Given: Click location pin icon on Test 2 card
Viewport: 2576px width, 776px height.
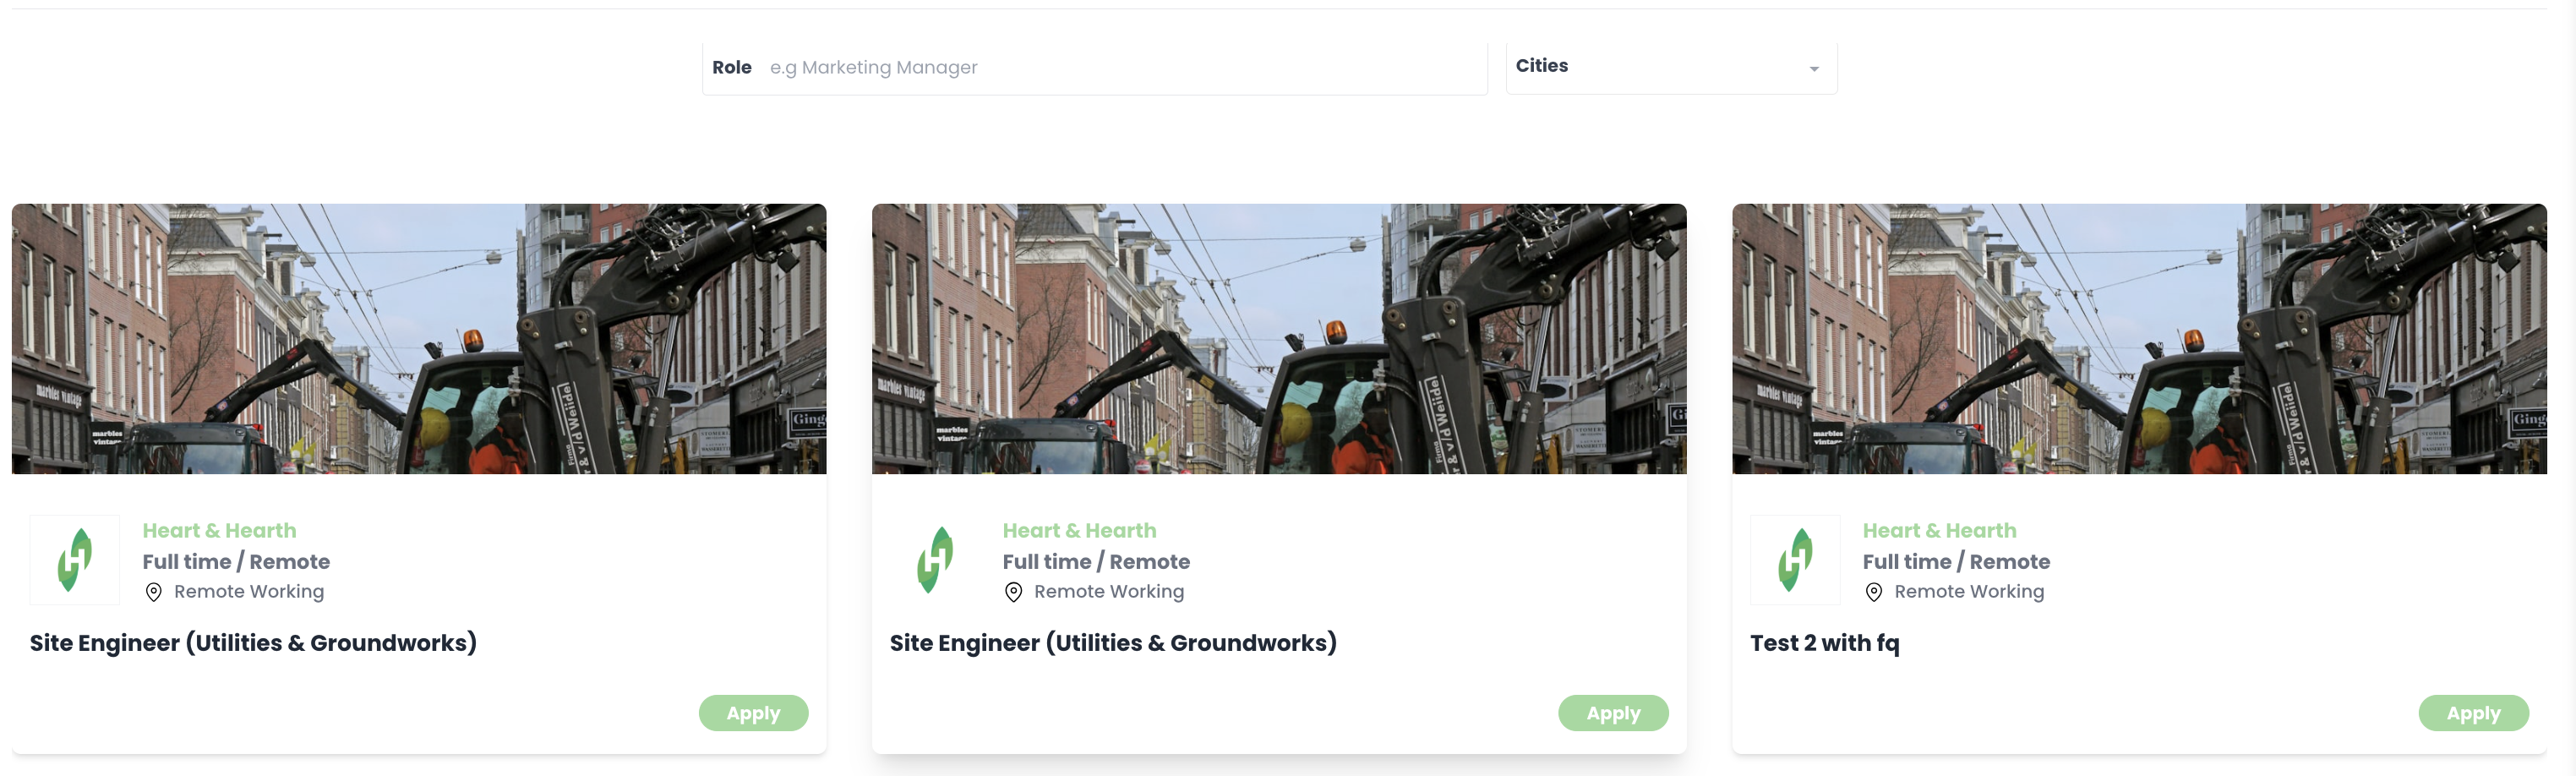Looking at the screenshot, I should (1874, 592).
